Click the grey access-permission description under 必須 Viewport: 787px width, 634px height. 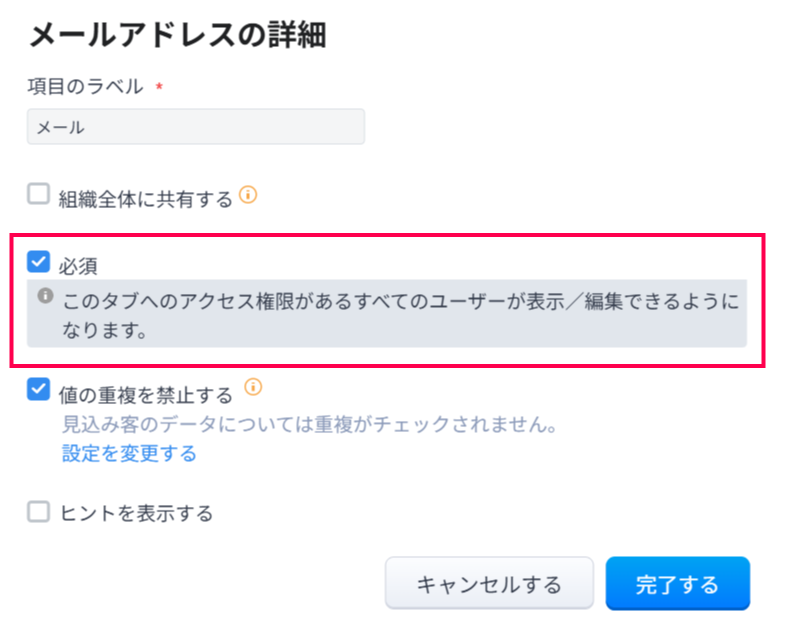(x=400, y=314)
